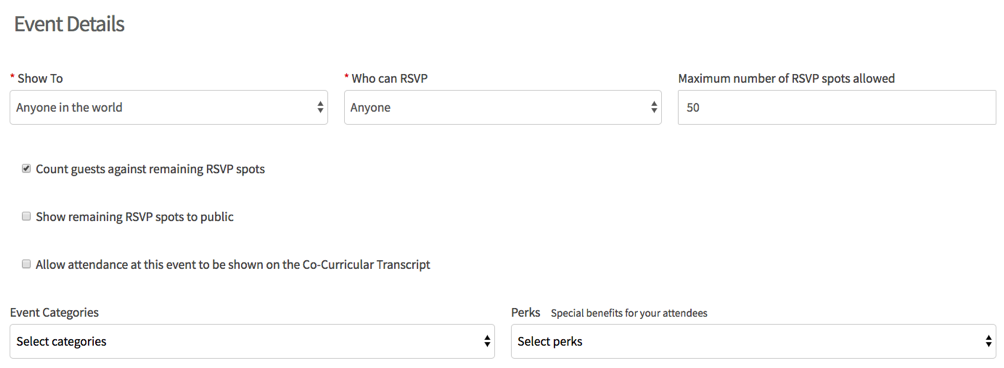Viewport: 1004px width, 368px height.
Task: Click the arrow icon on the Select categories box
Action: (x=487, y=341)
